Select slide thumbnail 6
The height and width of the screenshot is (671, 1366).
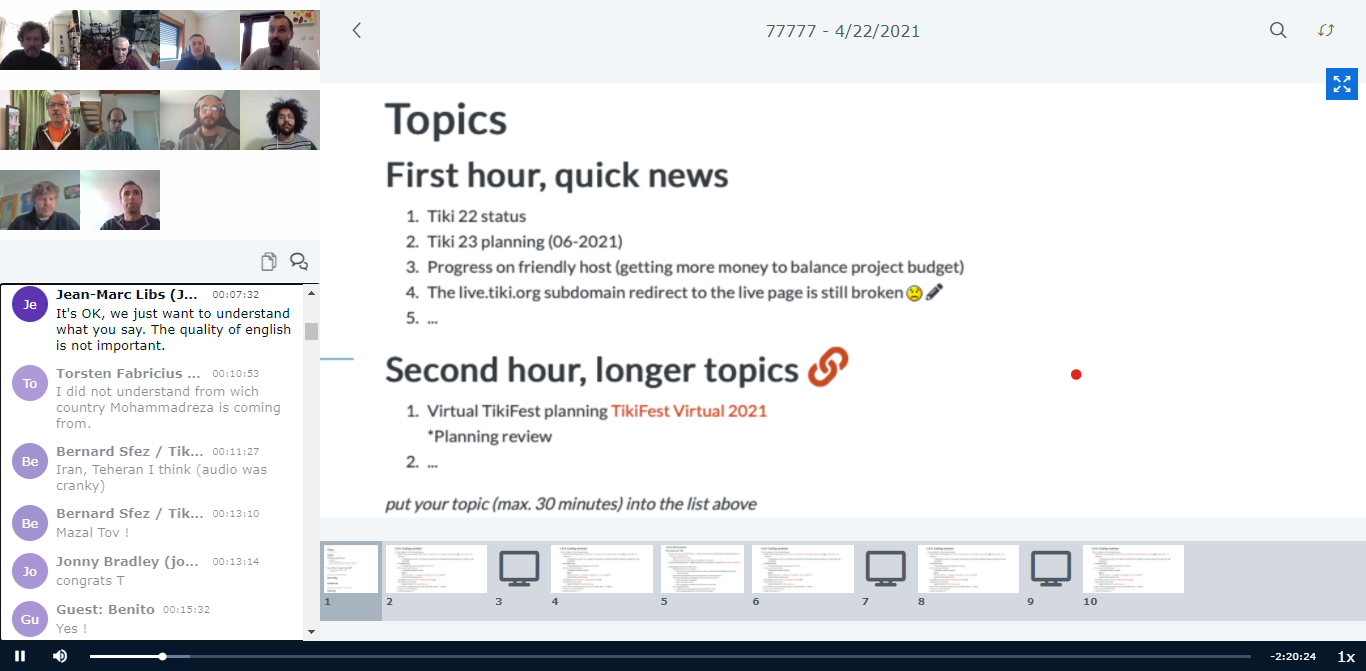point(802,569)
